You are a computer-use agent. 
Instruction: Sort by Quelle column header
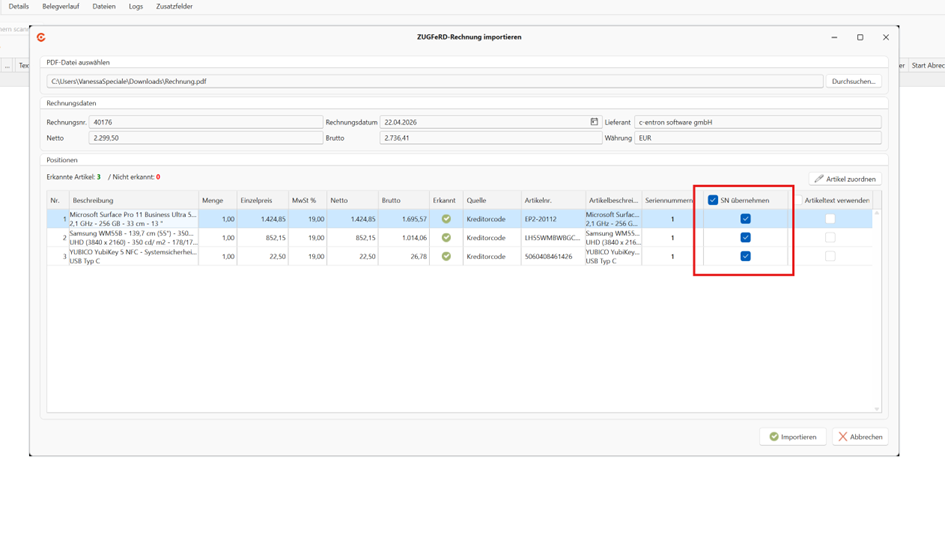coord(492,200)
